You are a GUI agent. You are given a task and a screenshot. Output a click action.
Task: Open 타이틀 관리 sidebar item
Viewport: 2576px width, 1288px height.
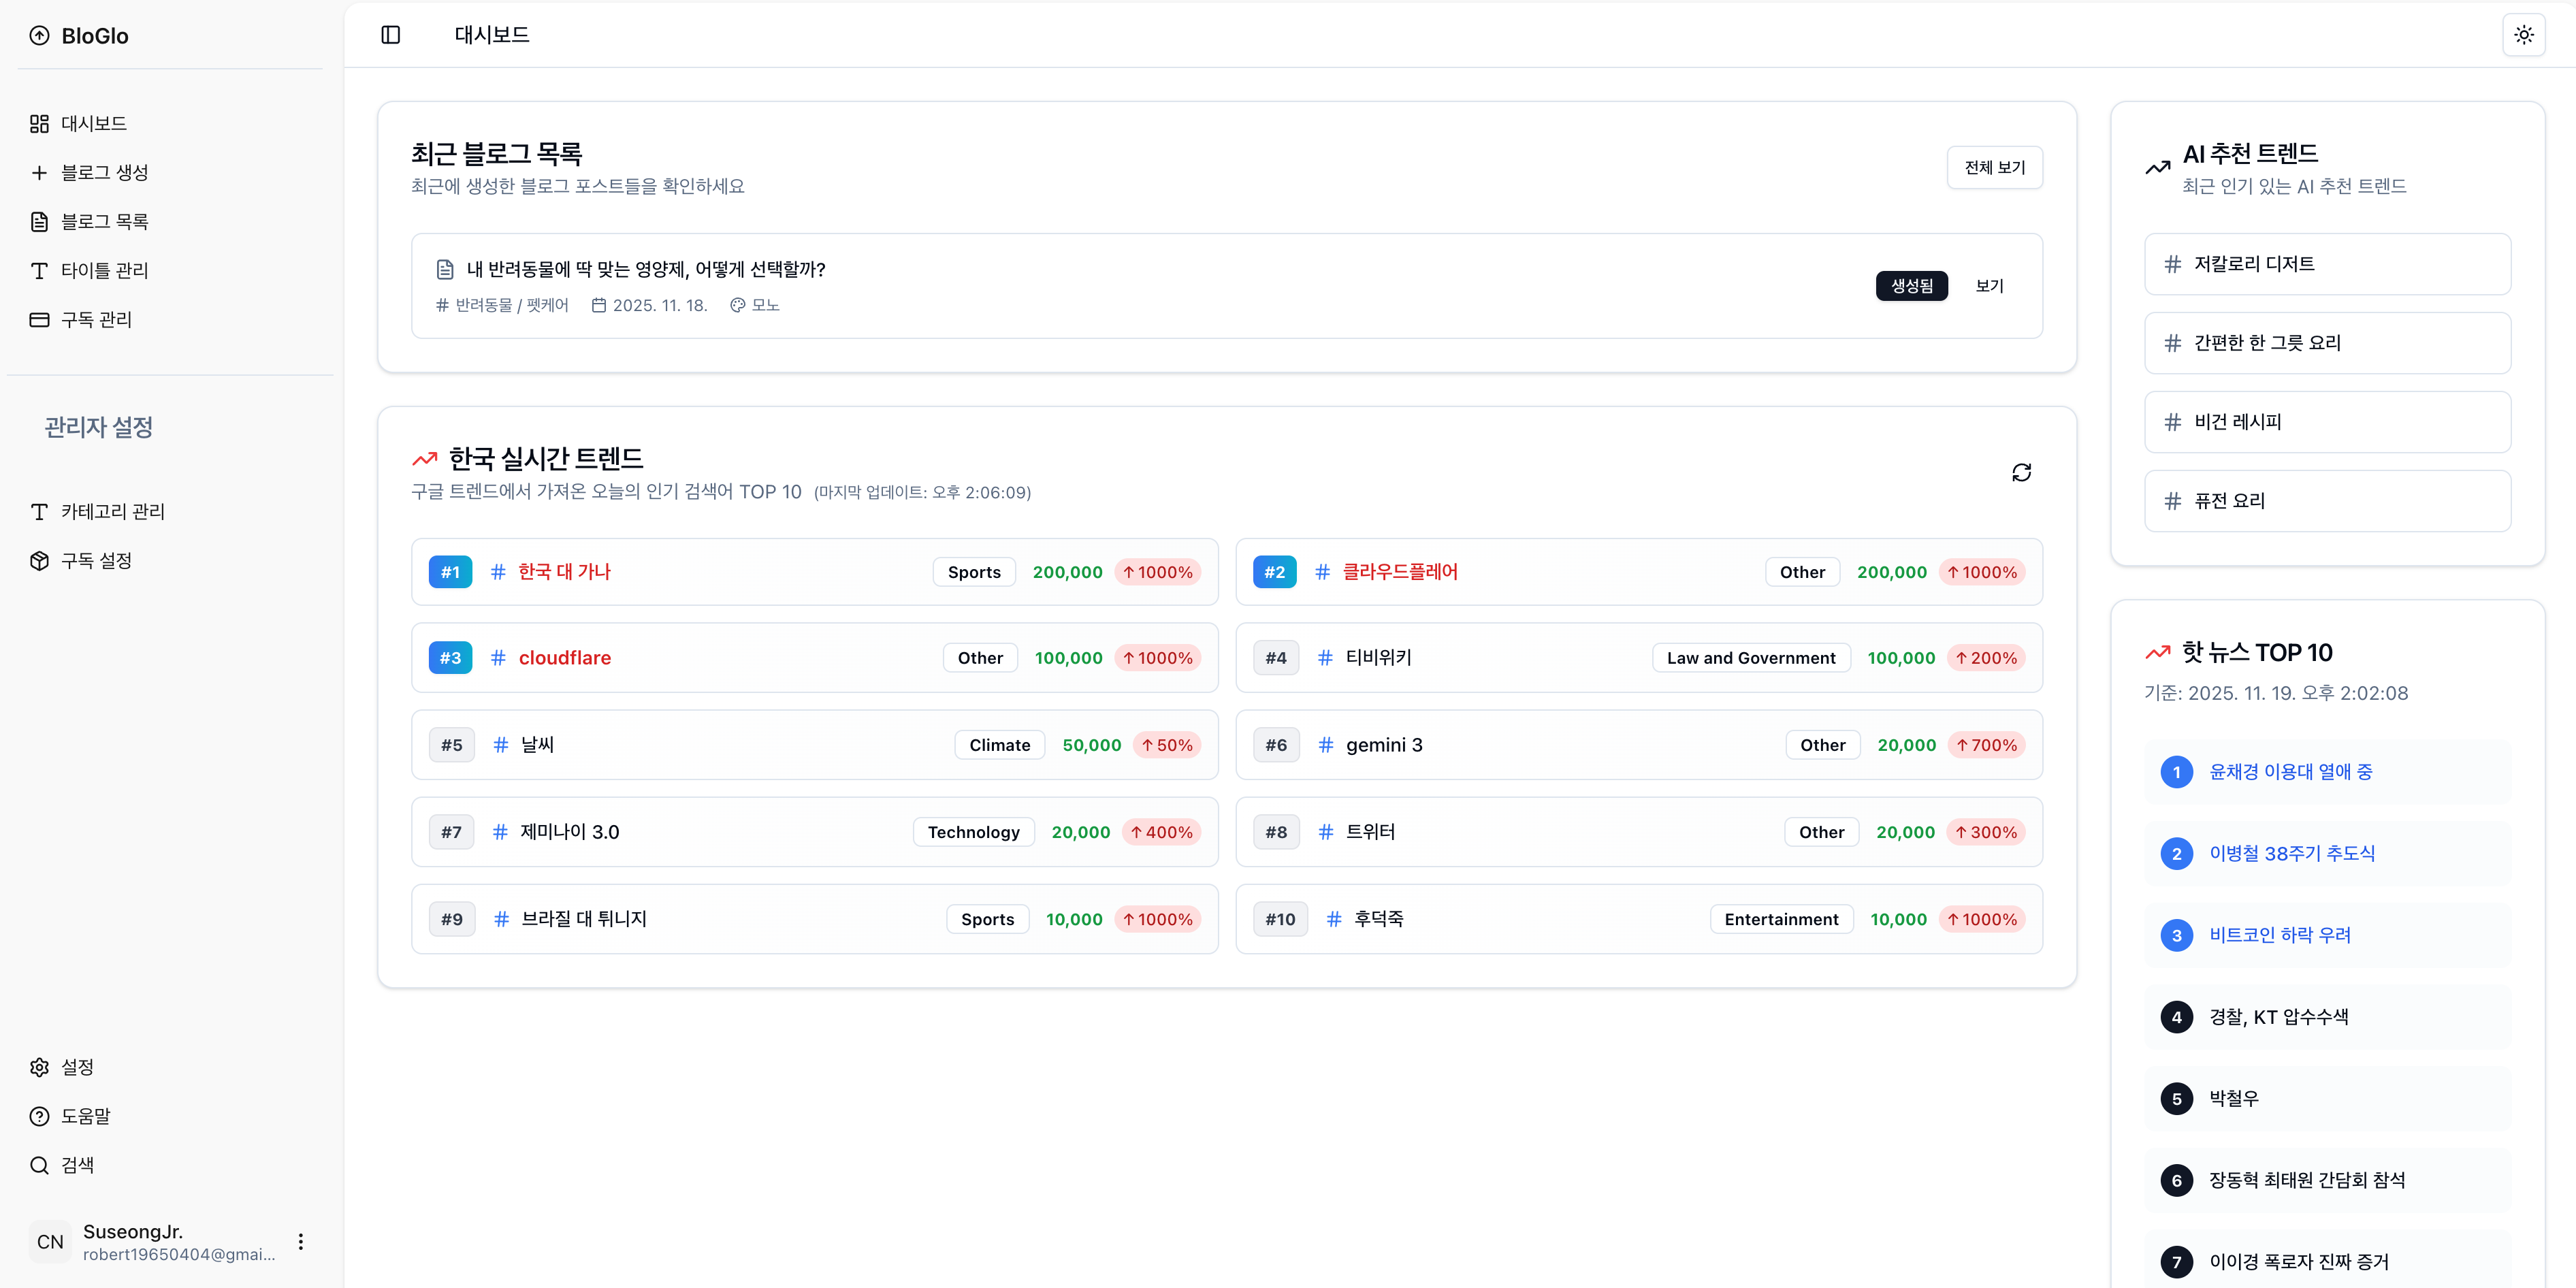point(104,270)
